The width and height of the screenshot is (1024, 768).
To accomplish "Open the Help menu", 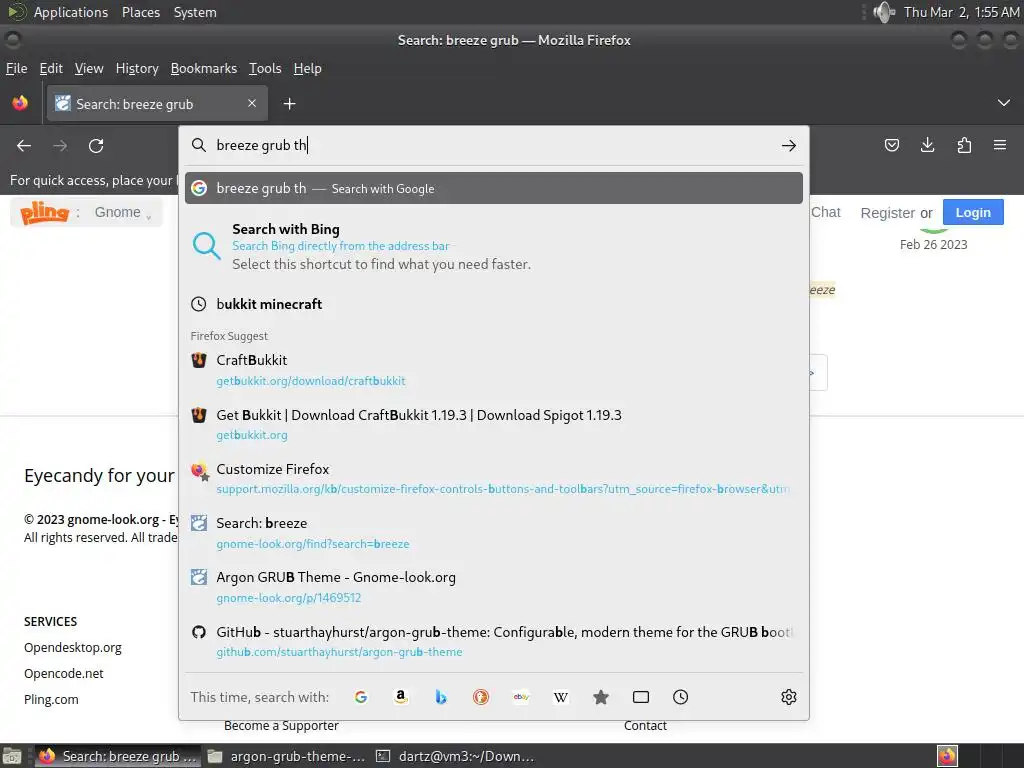I will click(308, 69).
